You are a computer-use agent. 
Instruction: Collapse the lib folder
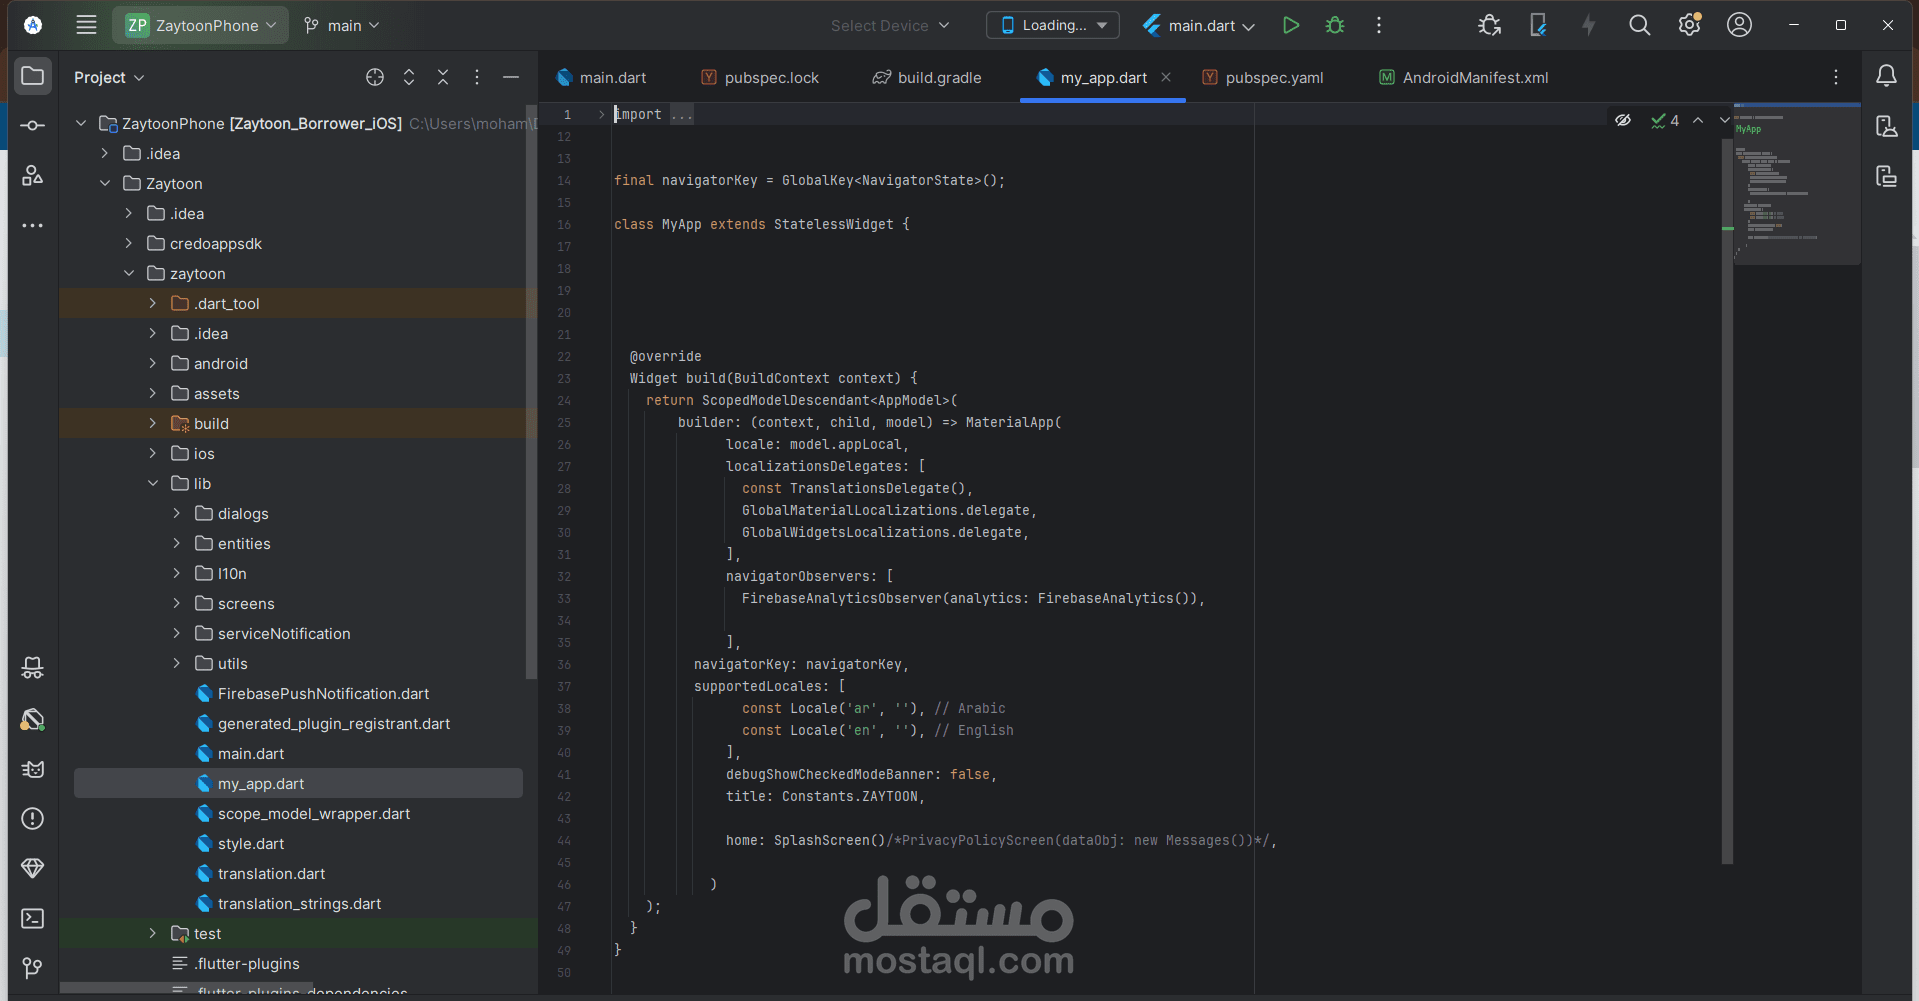153,483
